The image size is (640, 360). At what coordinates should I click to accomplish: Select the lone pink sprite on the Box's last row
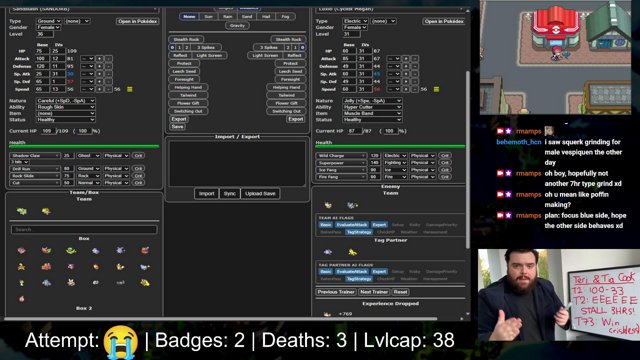point(22,299)
